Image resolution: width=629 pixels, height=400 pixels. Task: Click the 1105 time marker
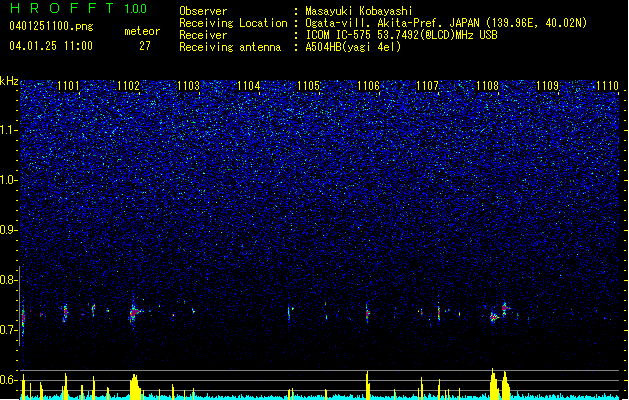(308, 85)
